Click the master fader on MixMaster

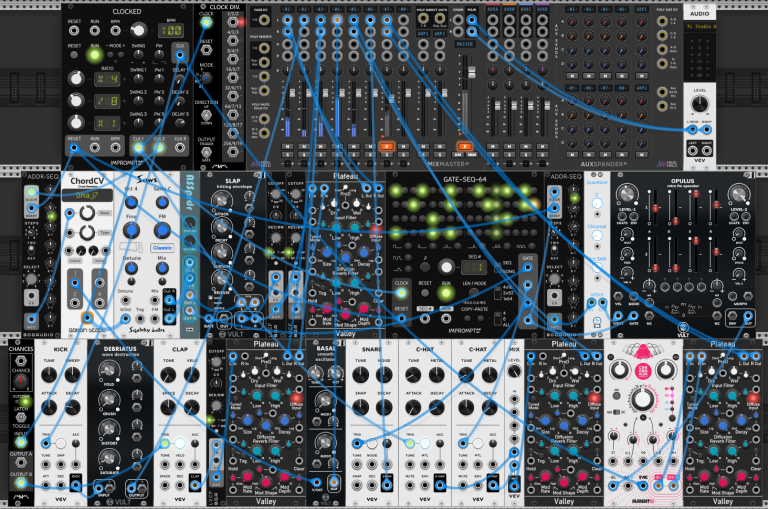tap(471, 73)
